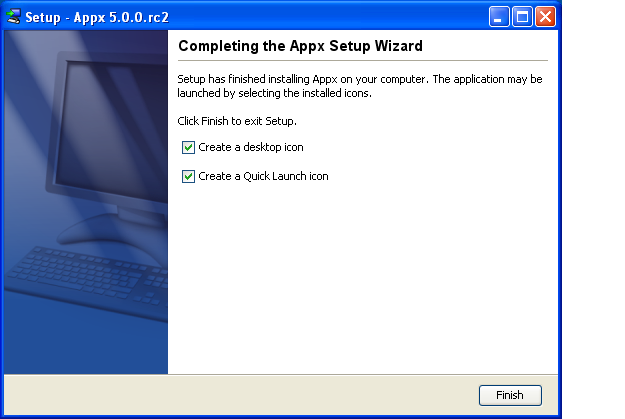Click the separator line under the wizard heading
The image size is (625, 419).
[x=362, y=60]
